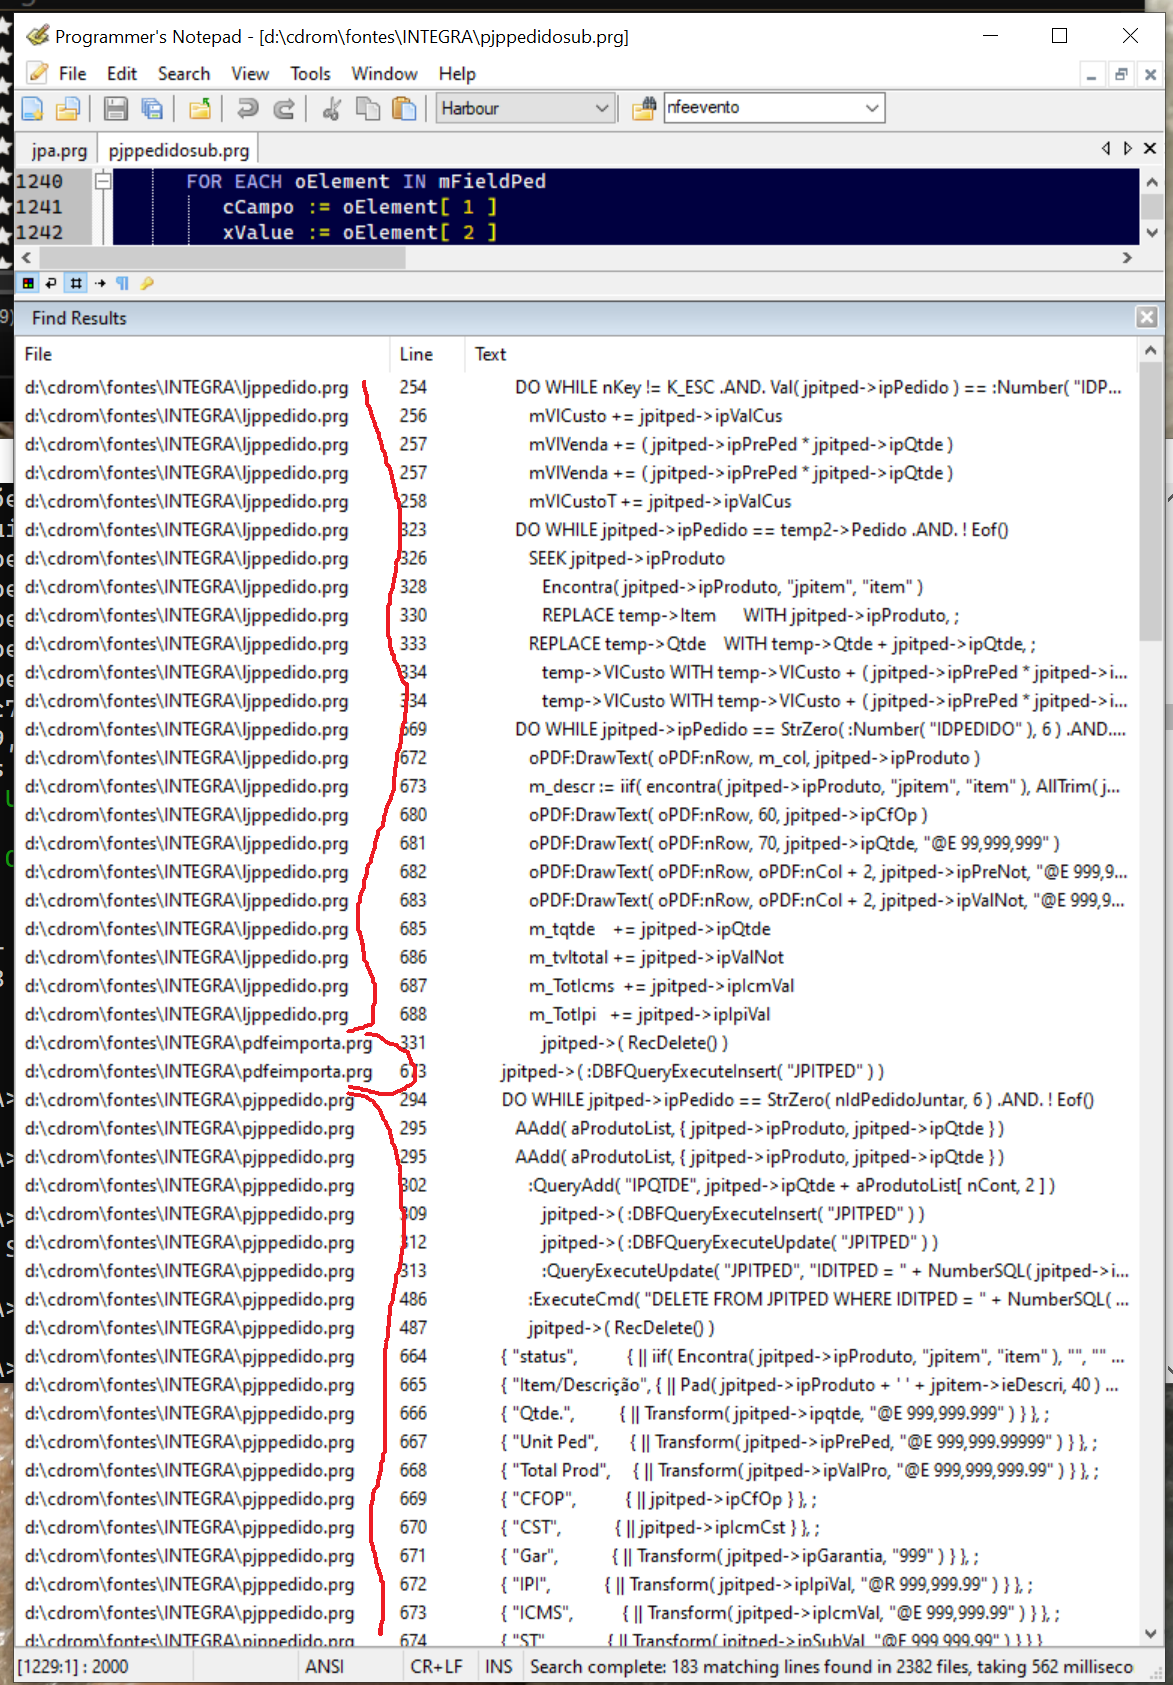The image size is (1173, 1685).
Task: Click the New file toolbar icon
Action: [32, 108]
